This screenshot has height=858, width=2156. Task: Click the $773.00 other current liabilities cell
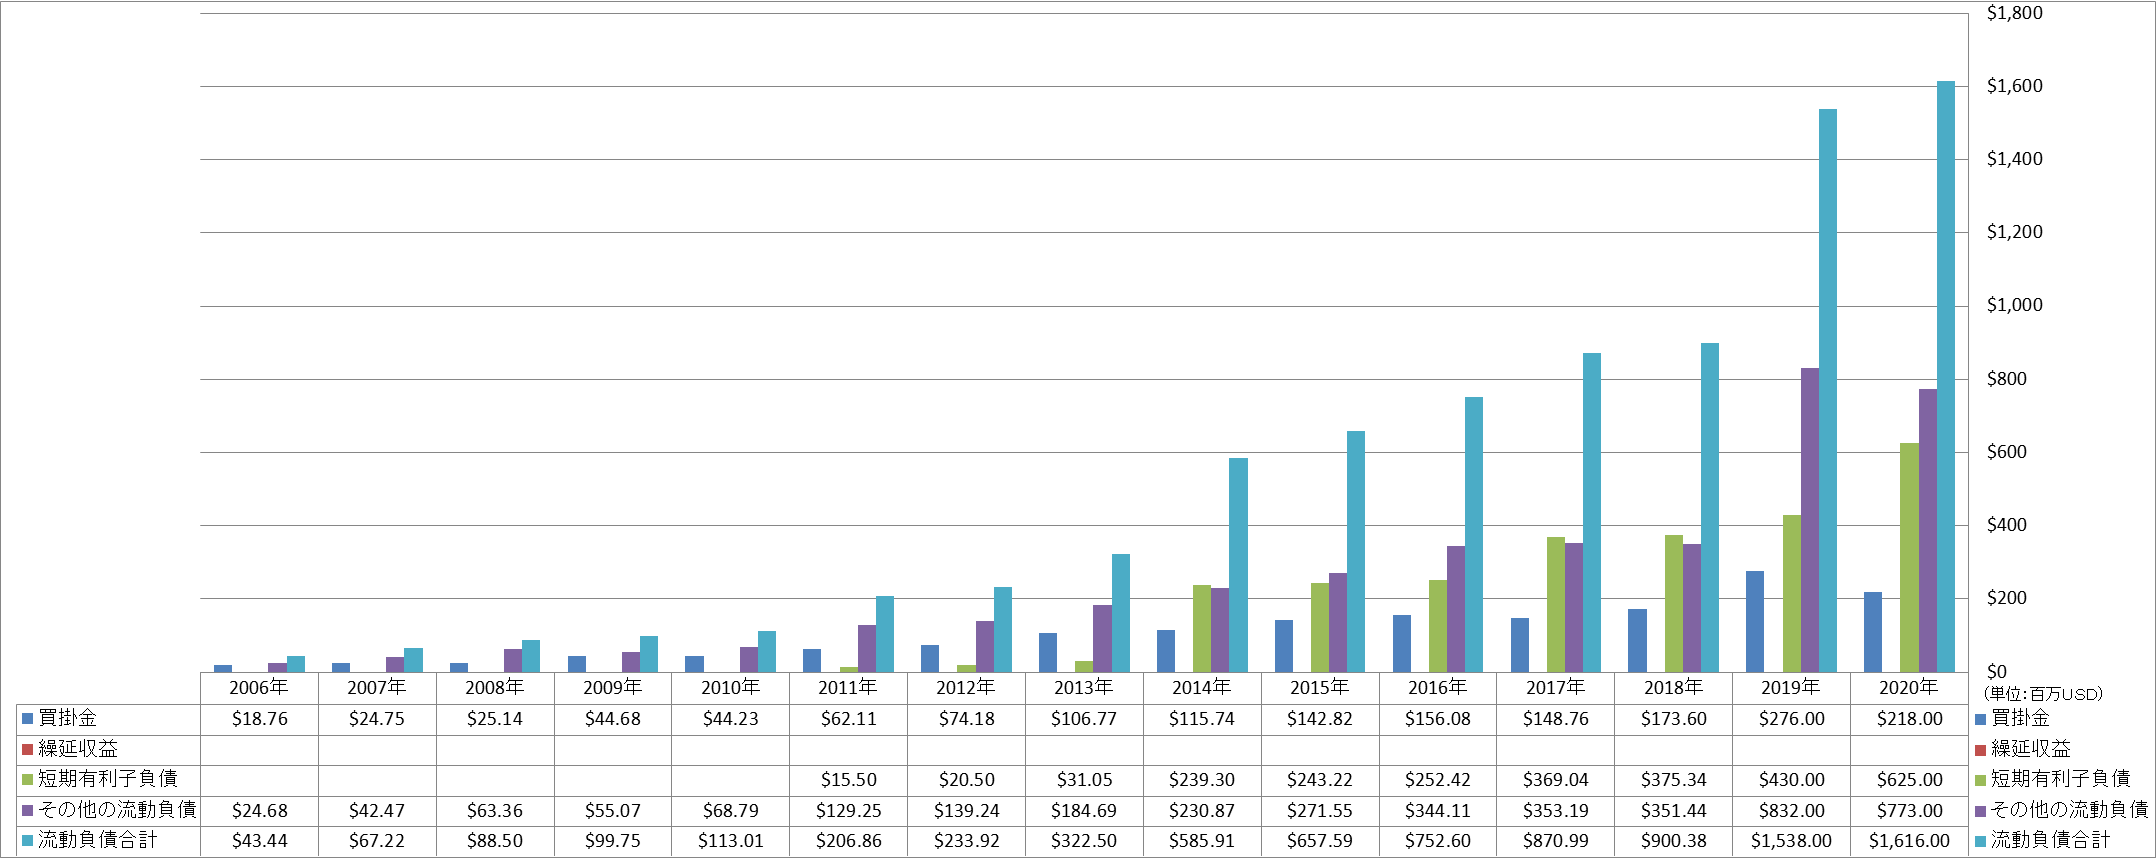(1910, 811)
